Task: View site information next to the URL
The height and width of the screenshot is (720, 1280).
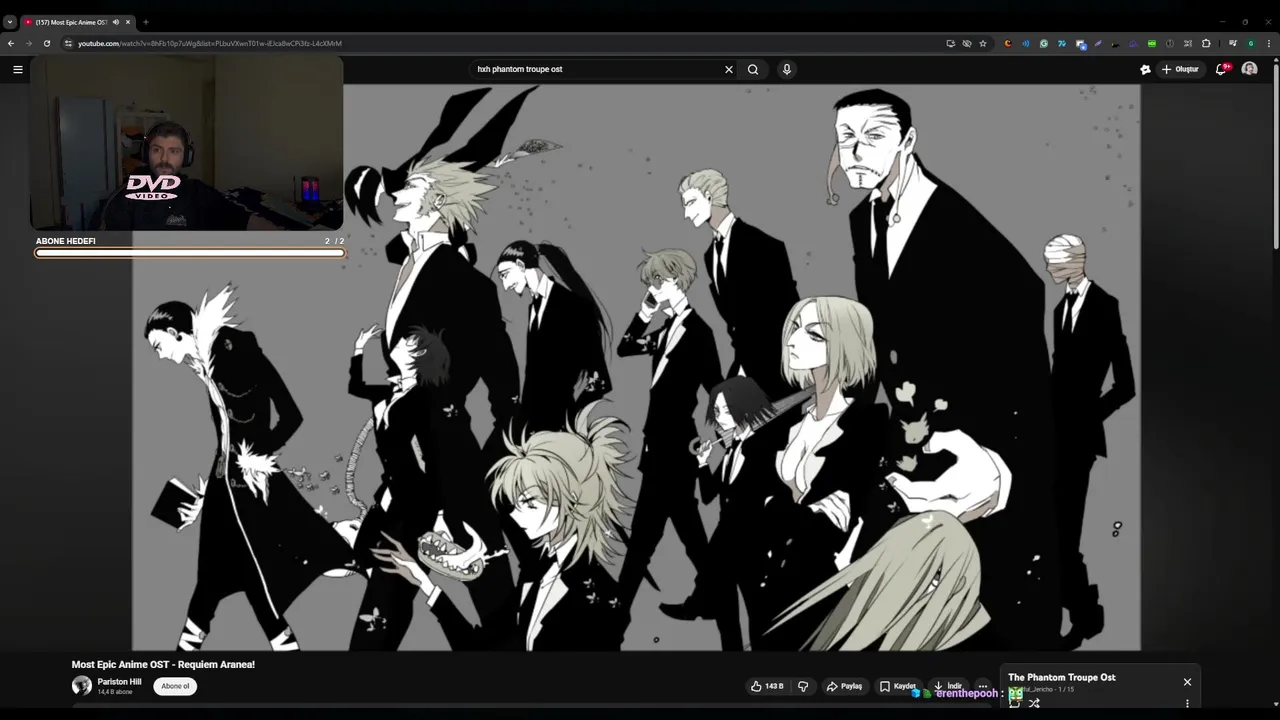Action: 68,43
